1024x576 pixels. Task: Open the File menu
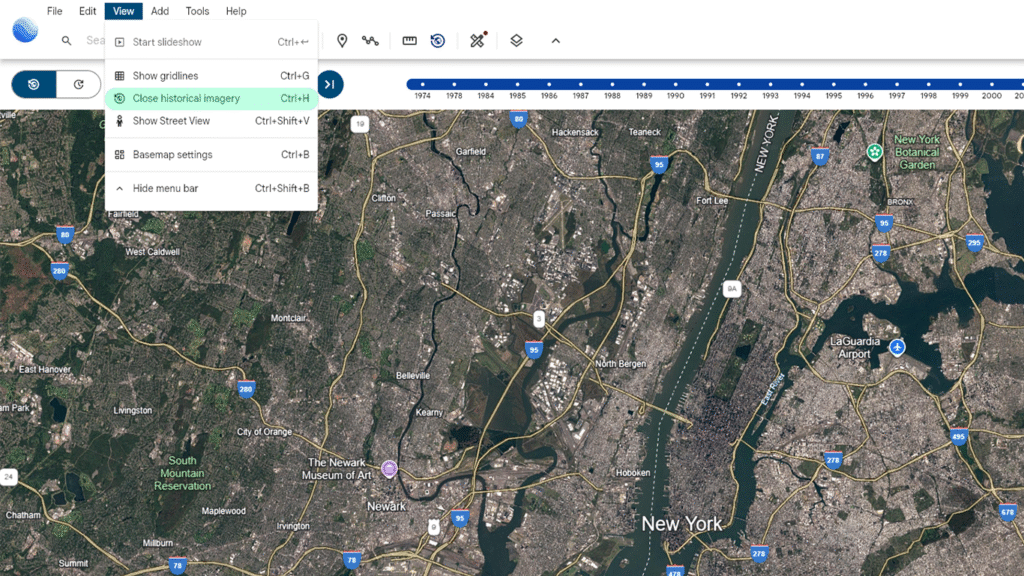click(54, 11)
